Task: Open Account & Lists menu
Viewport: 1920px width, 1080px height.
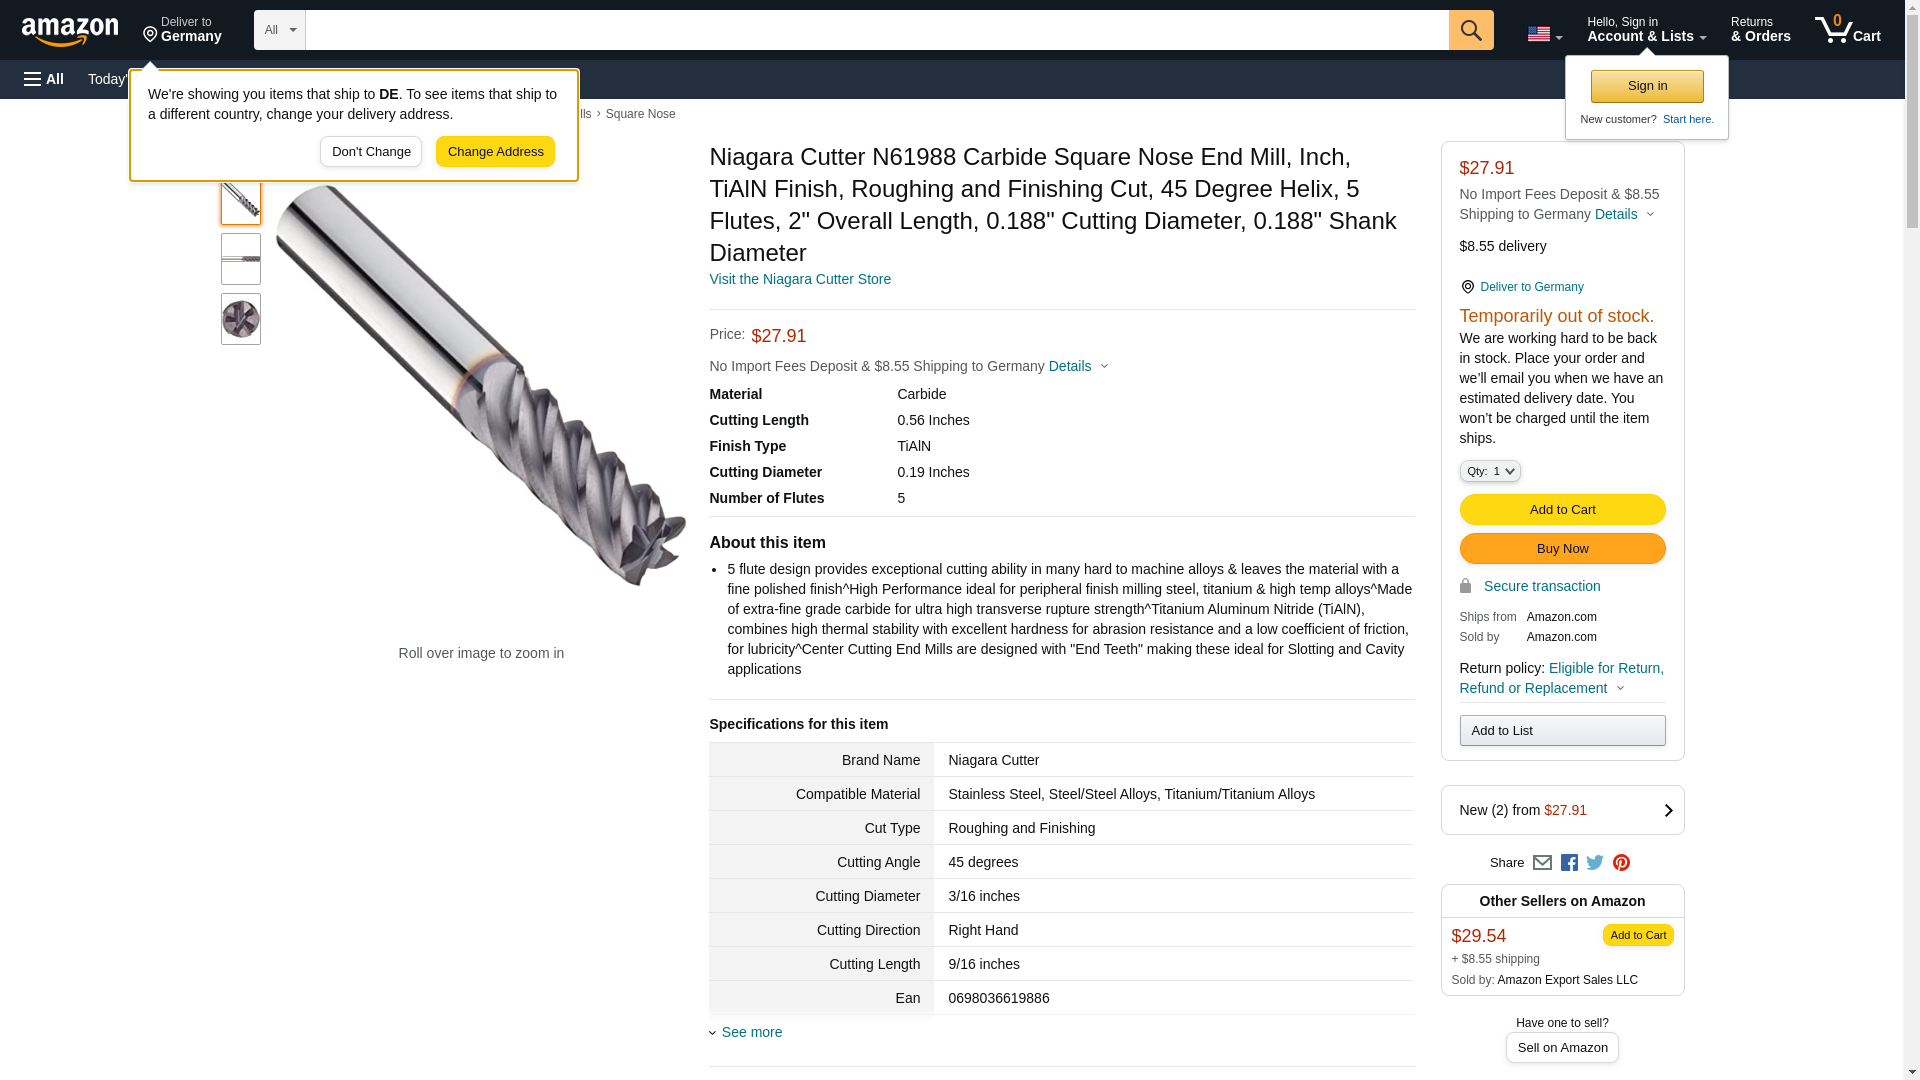Action: coord(1646,30)
